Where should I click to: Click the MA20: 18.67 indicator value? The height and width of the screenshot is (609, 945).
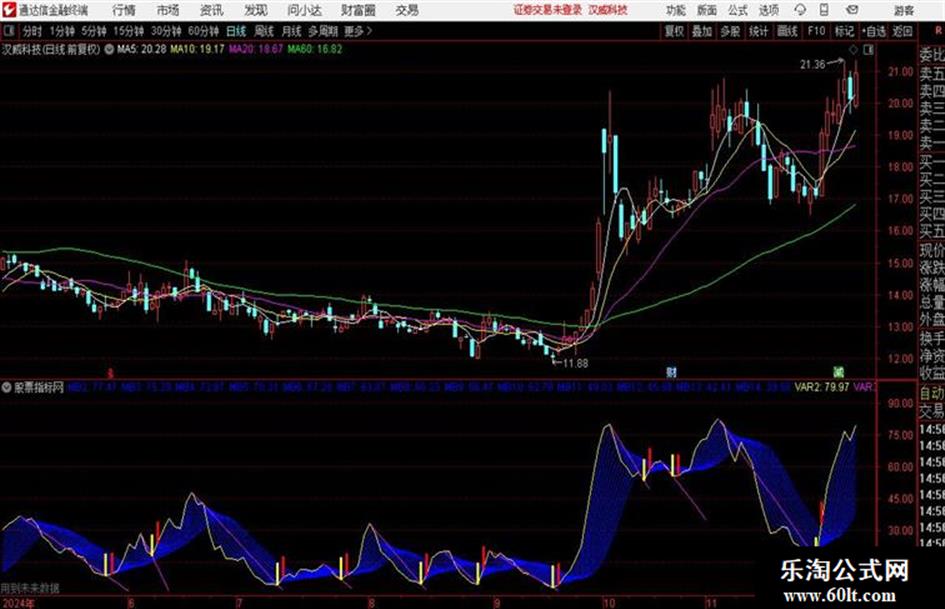pos(255,49)
